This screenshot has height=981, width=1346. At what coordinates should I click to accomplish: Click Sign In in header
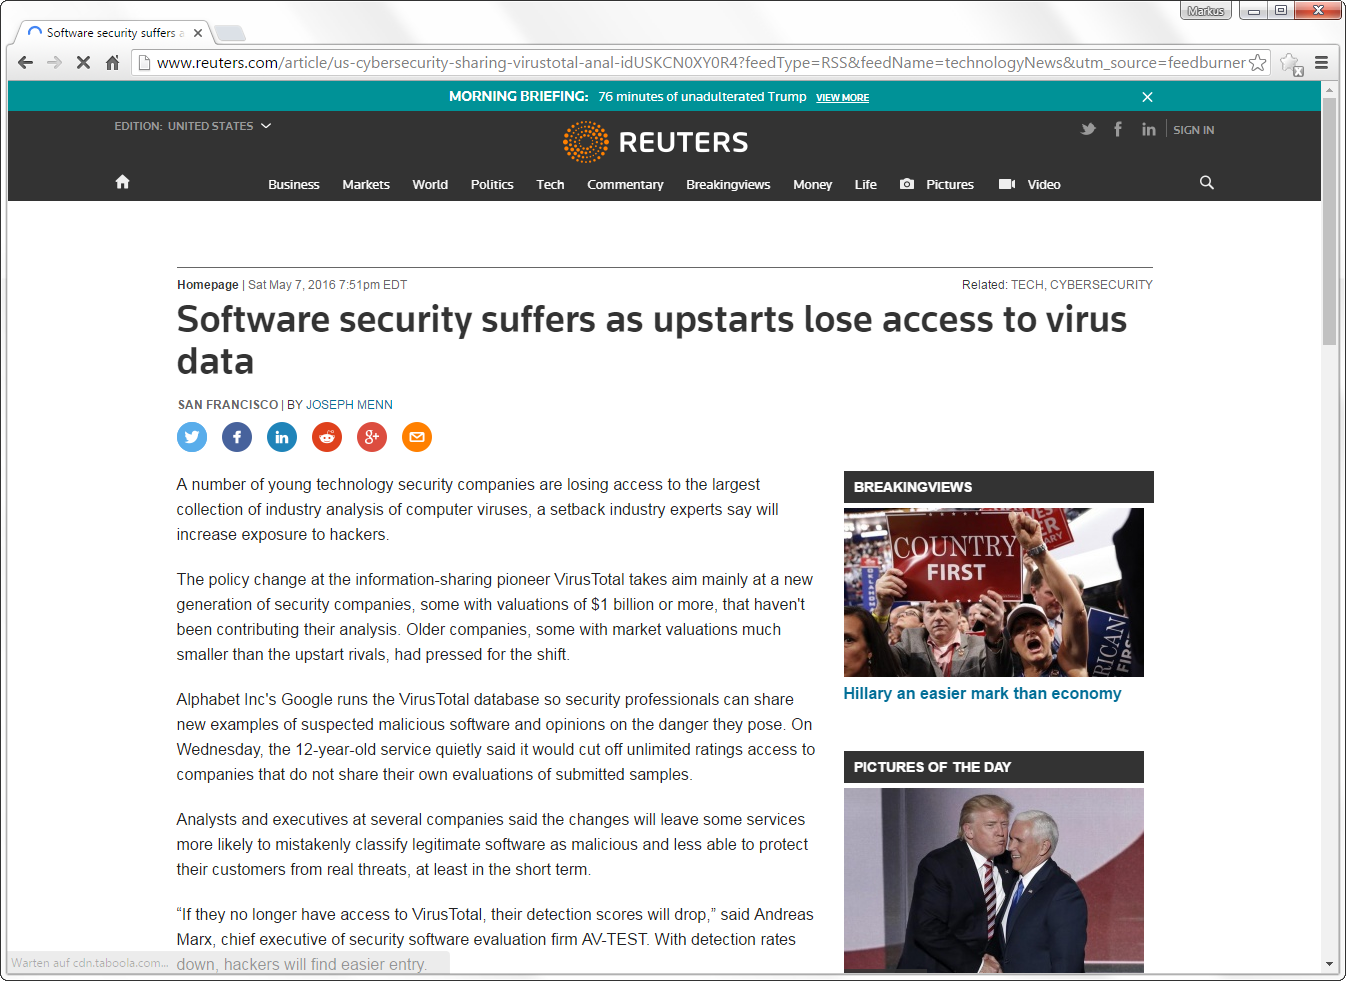click(x=1194, y=130)
